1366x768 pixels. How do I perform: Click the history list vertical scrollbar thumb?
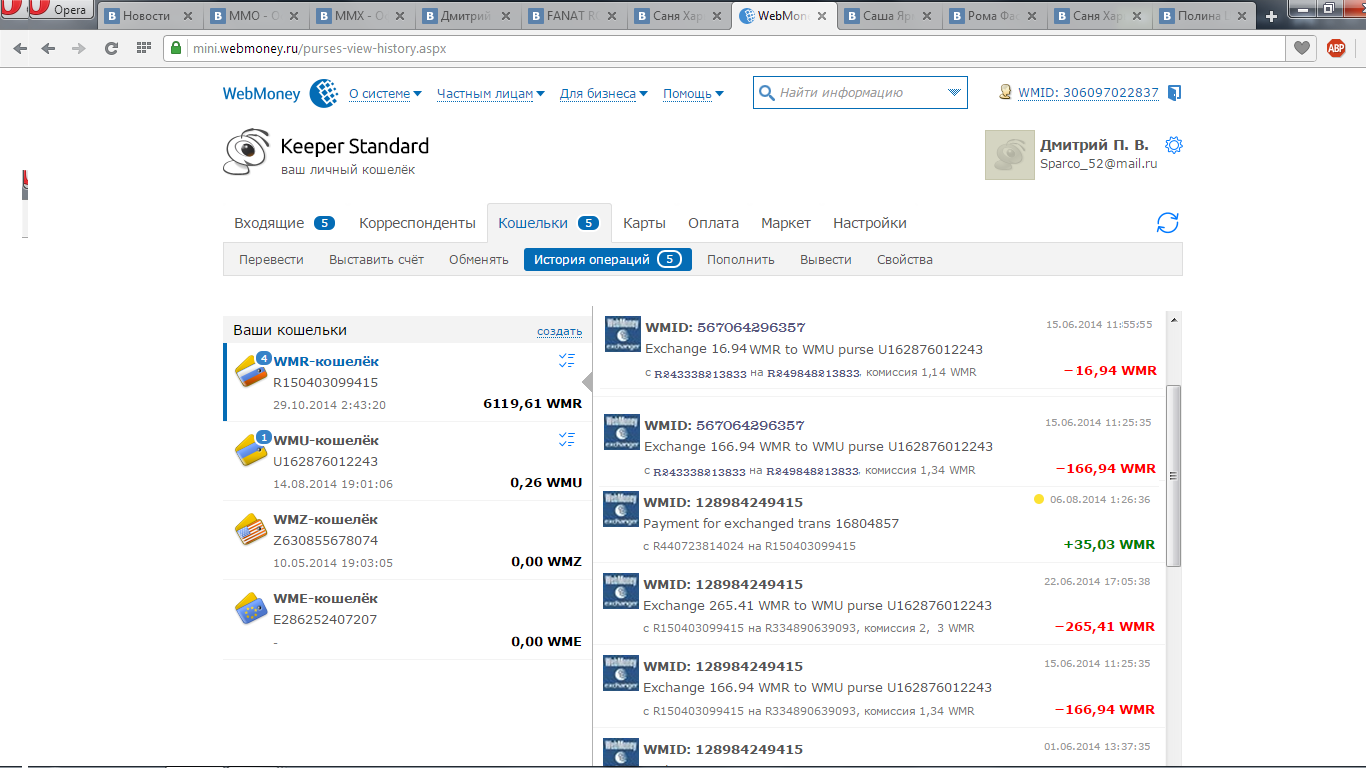tap(1174, 476)
